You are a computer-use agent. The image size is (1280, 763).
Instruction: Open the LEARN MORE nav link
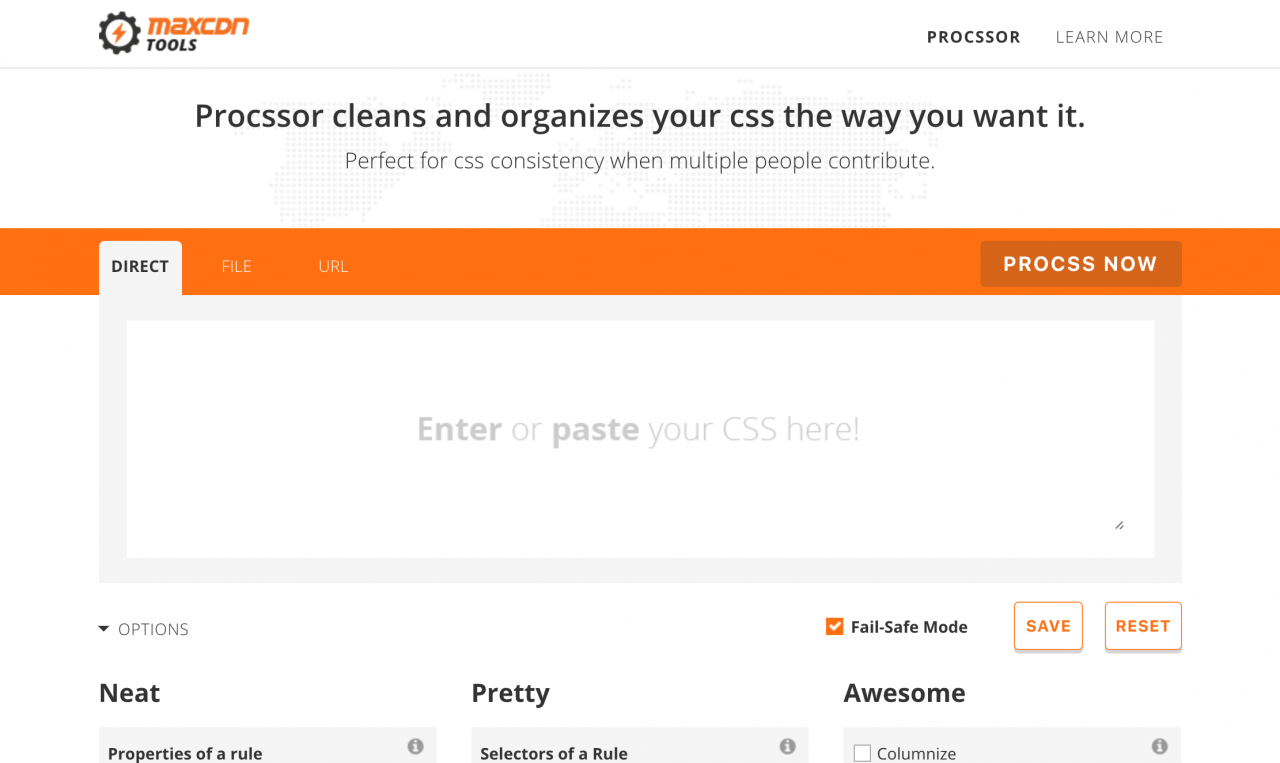(1109, 37)
